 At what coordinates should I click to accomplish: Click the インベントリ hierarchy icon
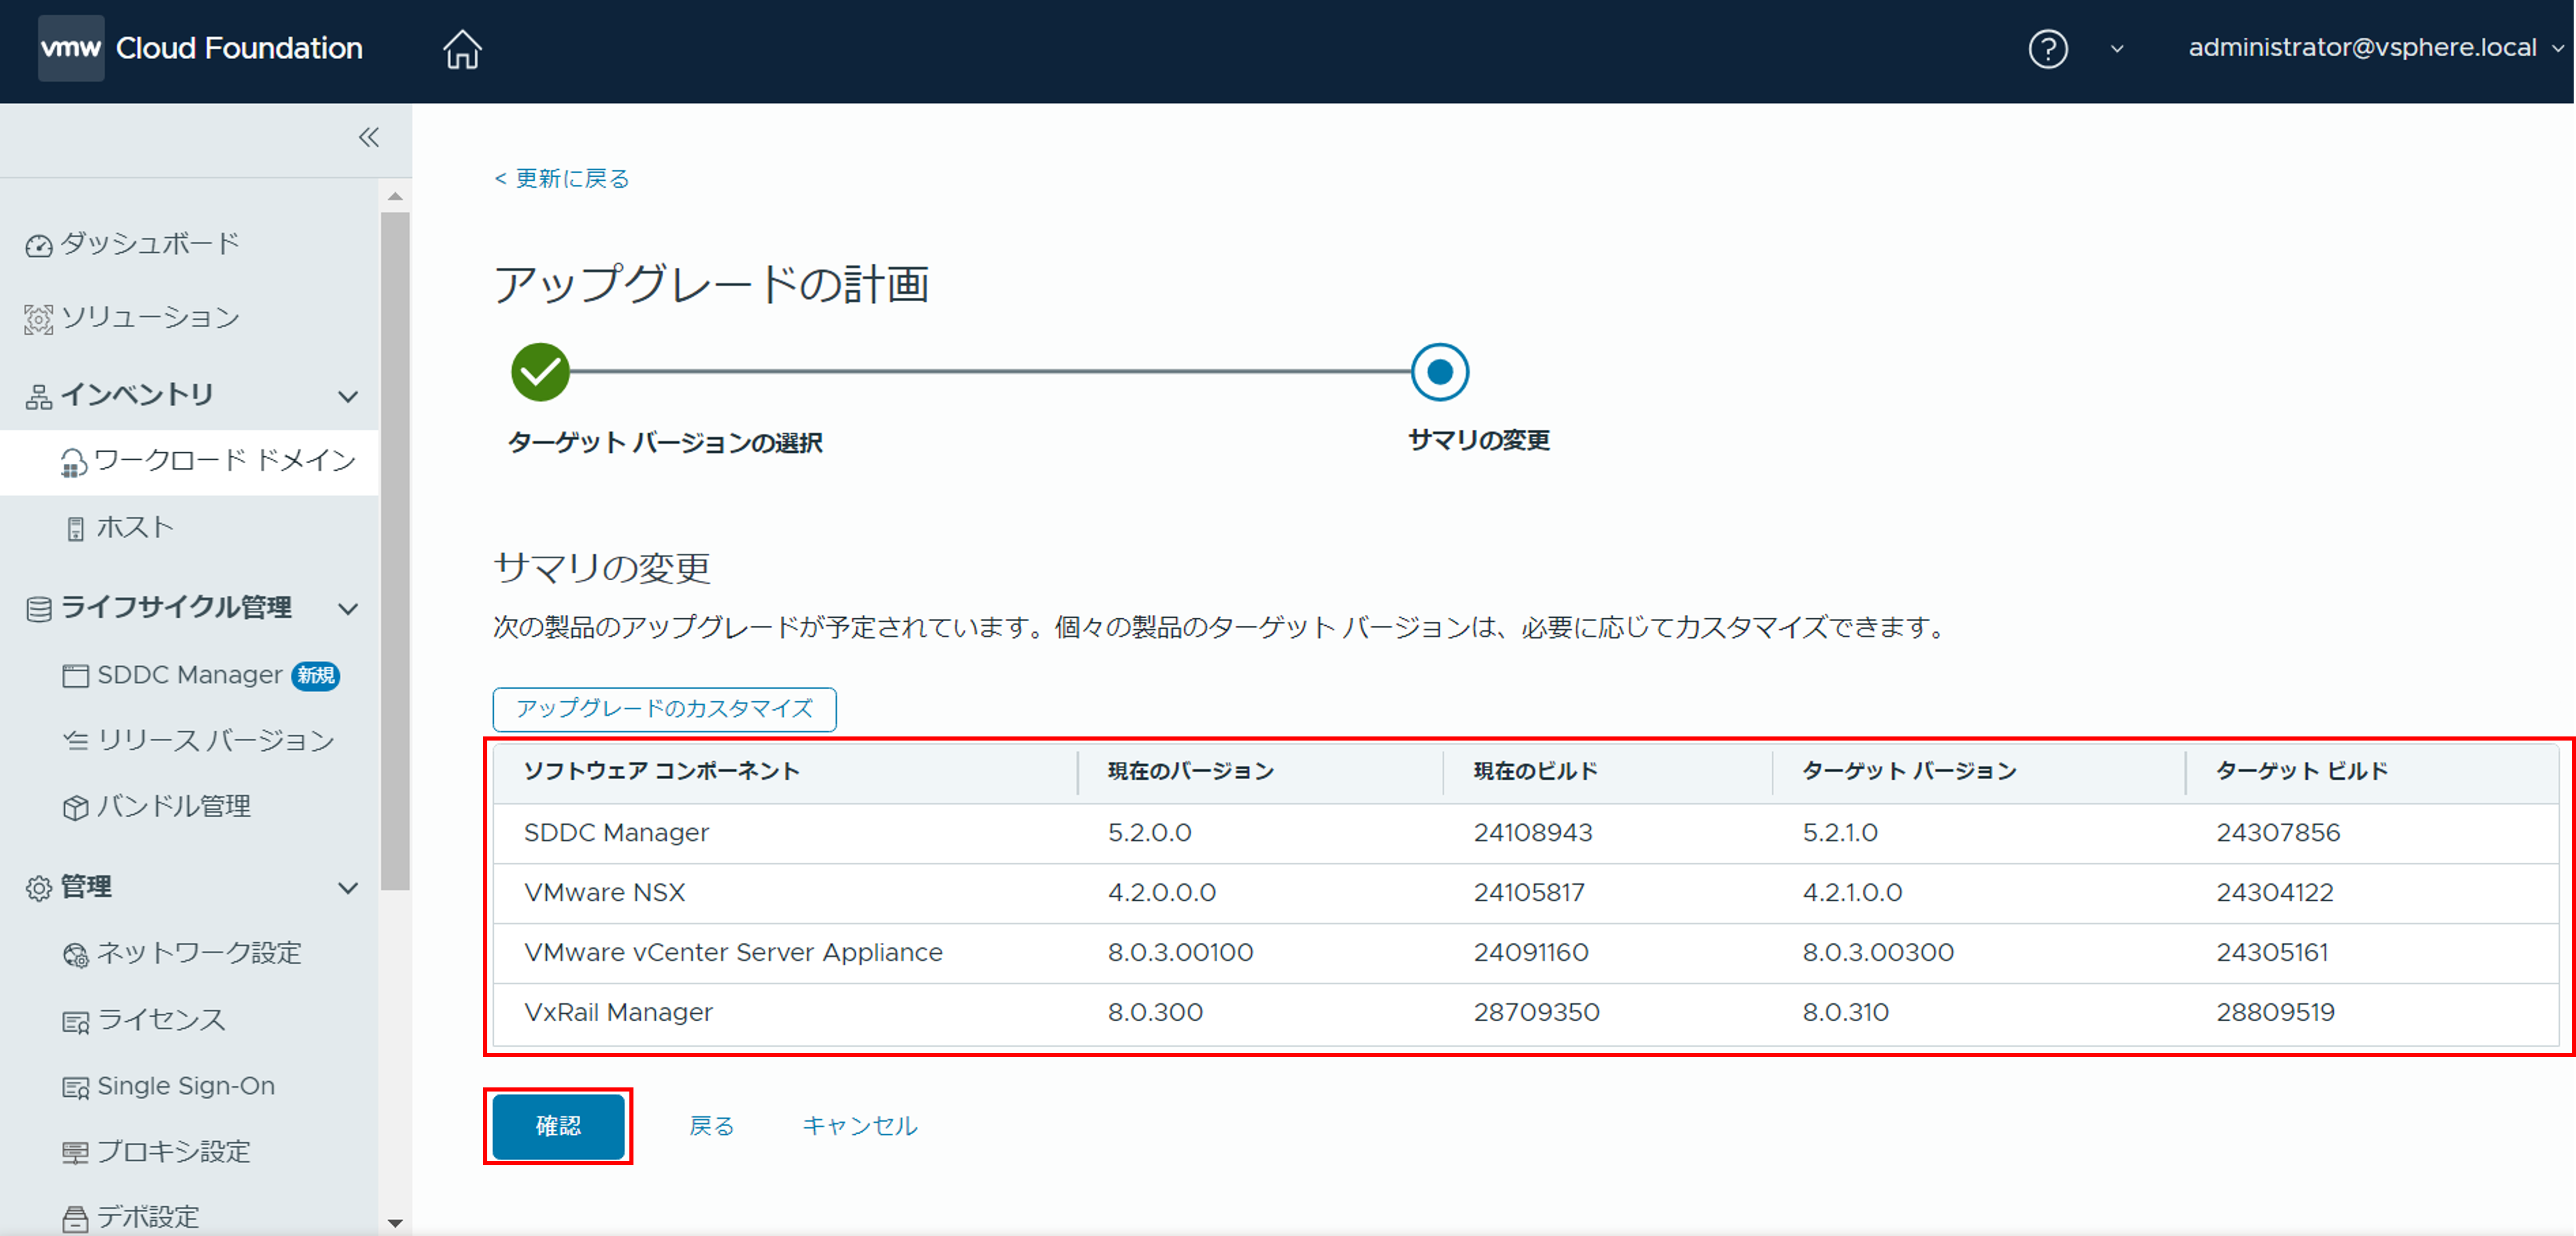(x=38, y=396)
